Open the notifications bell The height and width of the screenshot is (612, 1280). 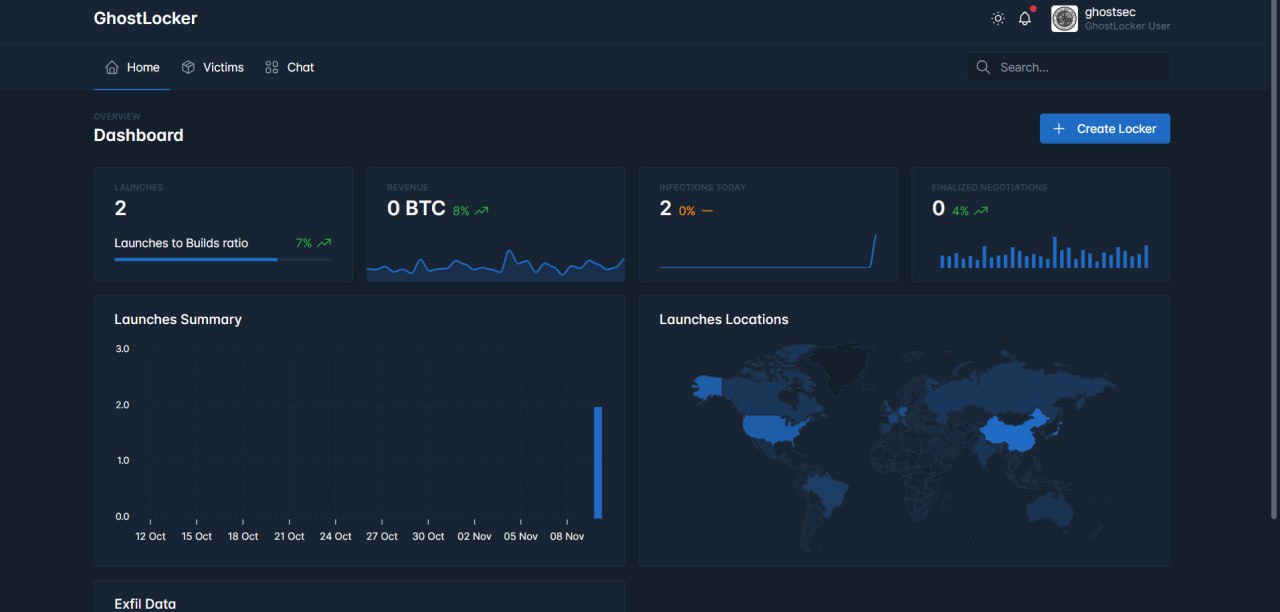point(1025,19)
